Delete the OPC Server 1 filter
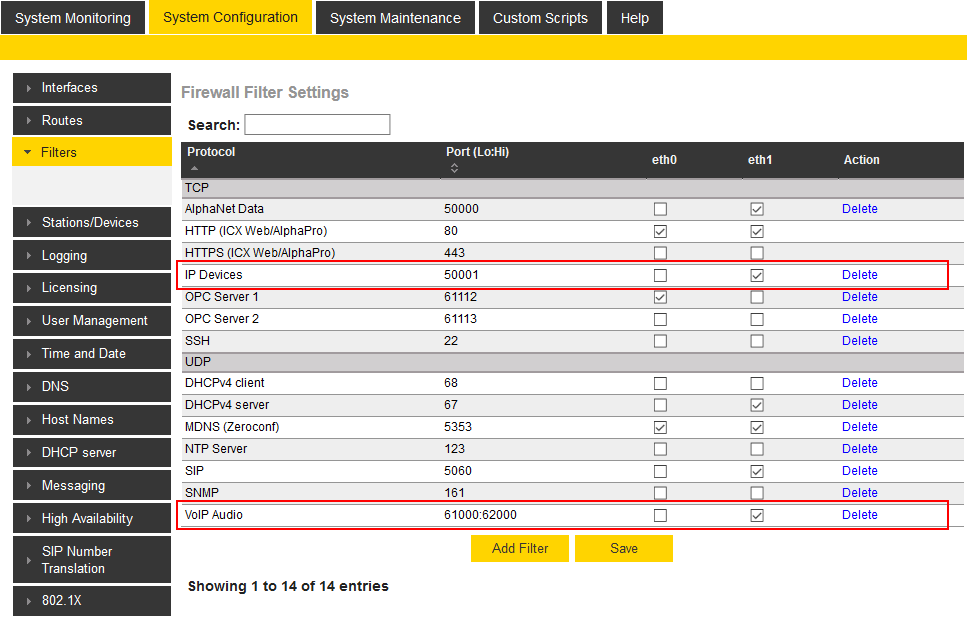 (859, 297)
